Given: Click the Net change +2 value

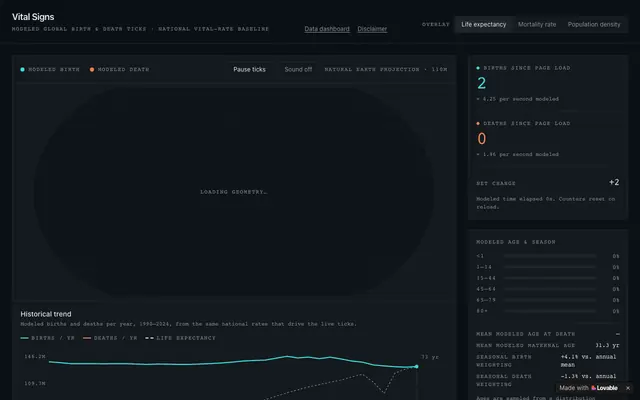Looking at the screenshot, I should [x=614, y=182].
